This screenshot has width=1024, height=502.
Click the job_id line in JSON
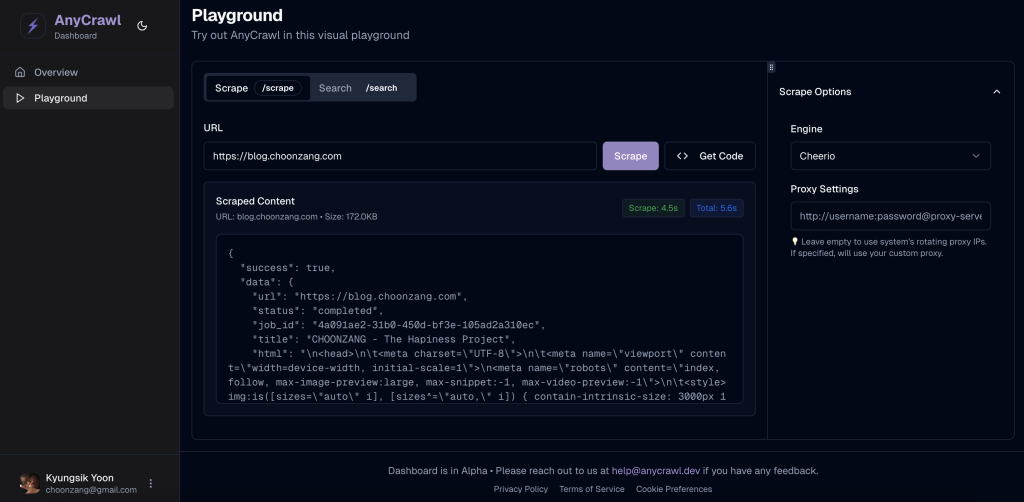click(398, 325)
